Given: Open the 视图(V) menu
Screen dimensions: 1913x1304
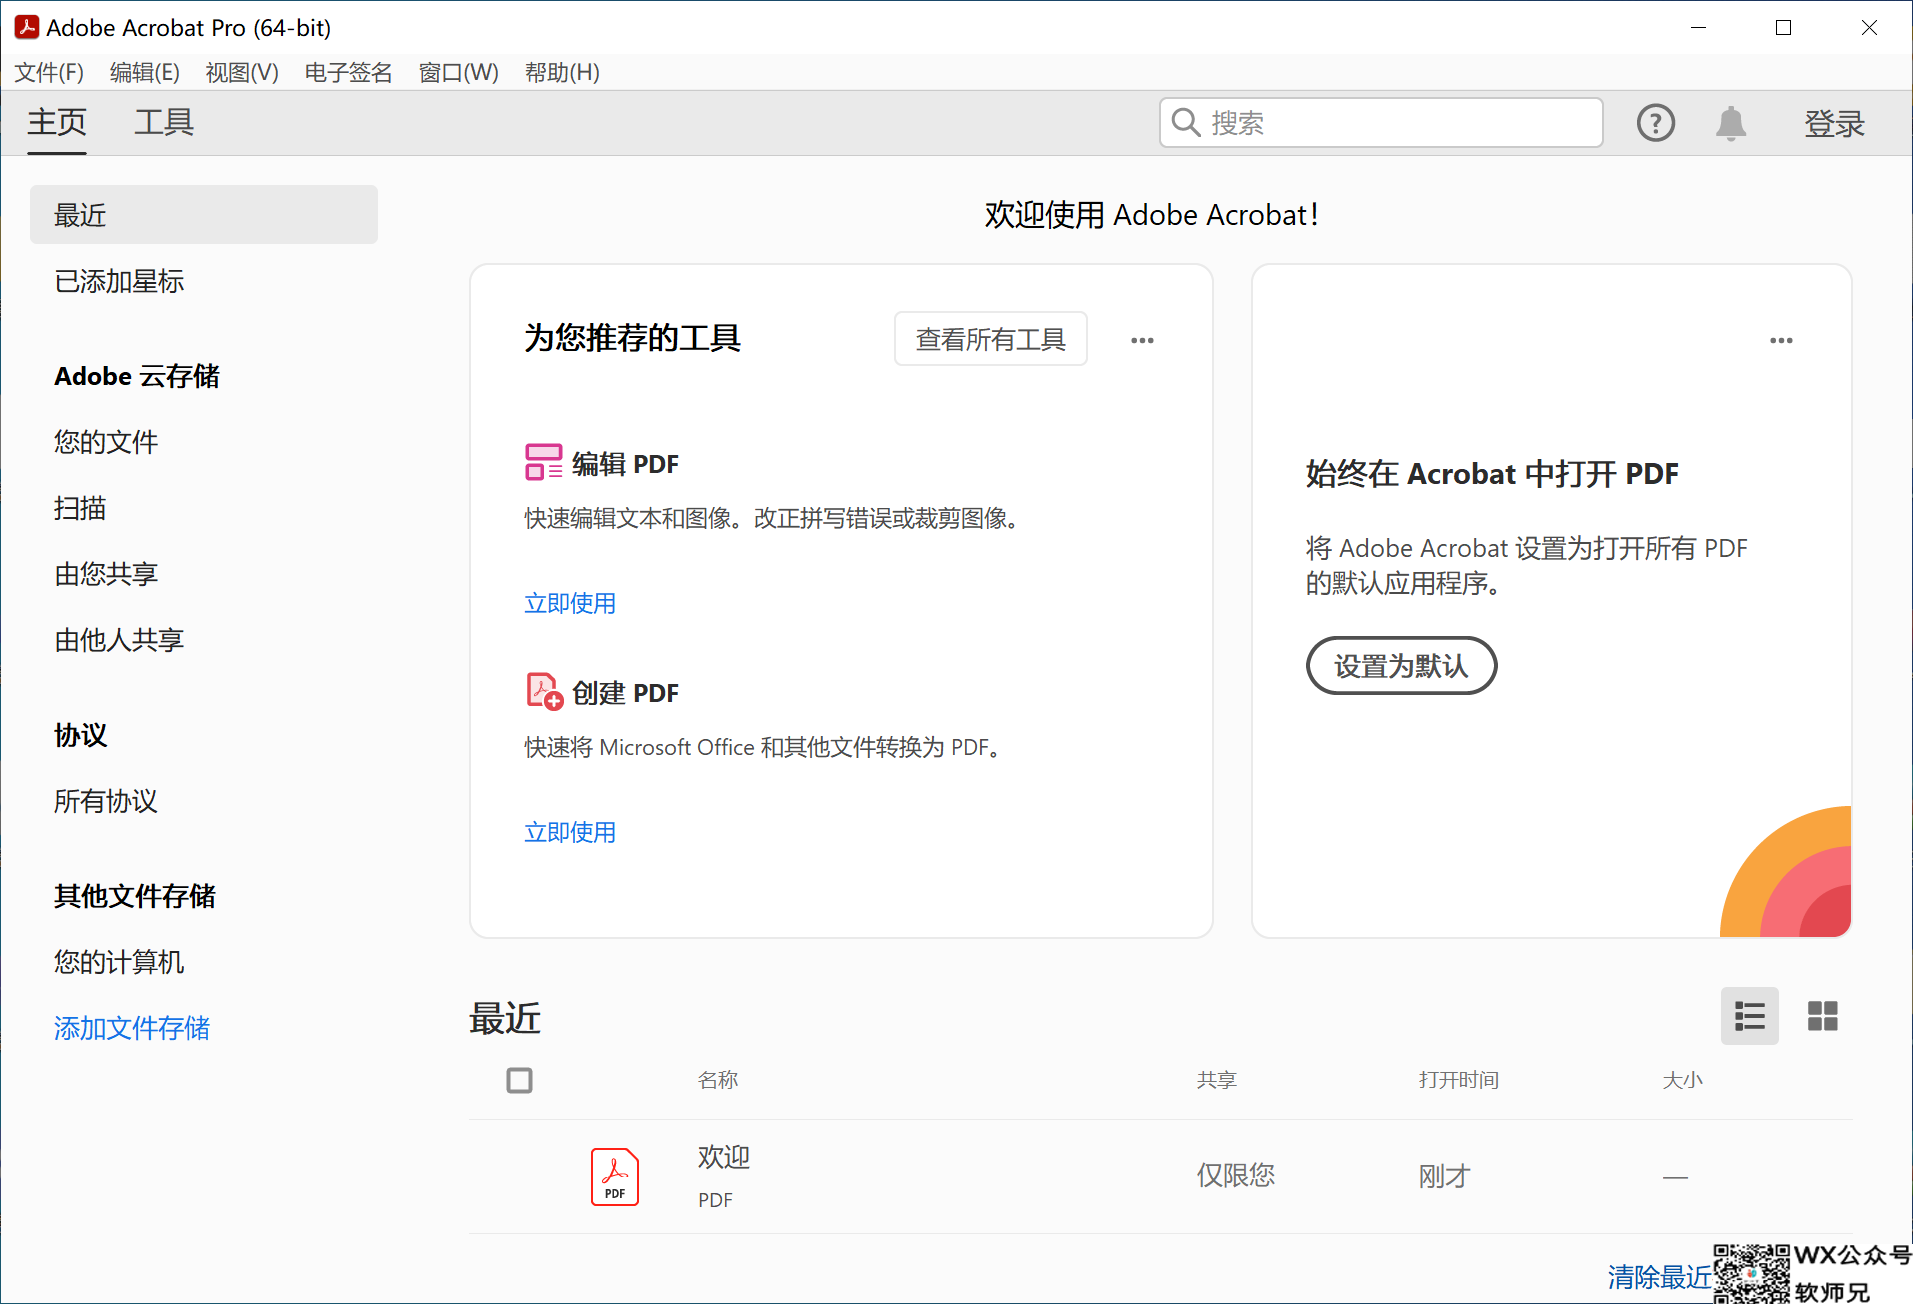Looking at the screenshot, I should coord(242,72).
